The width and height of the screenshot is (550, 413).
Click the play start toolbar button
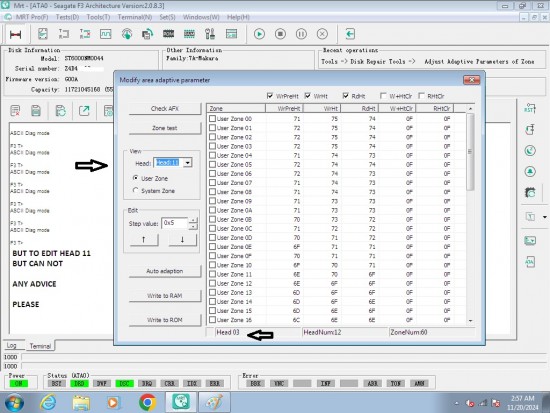[259, 34]
